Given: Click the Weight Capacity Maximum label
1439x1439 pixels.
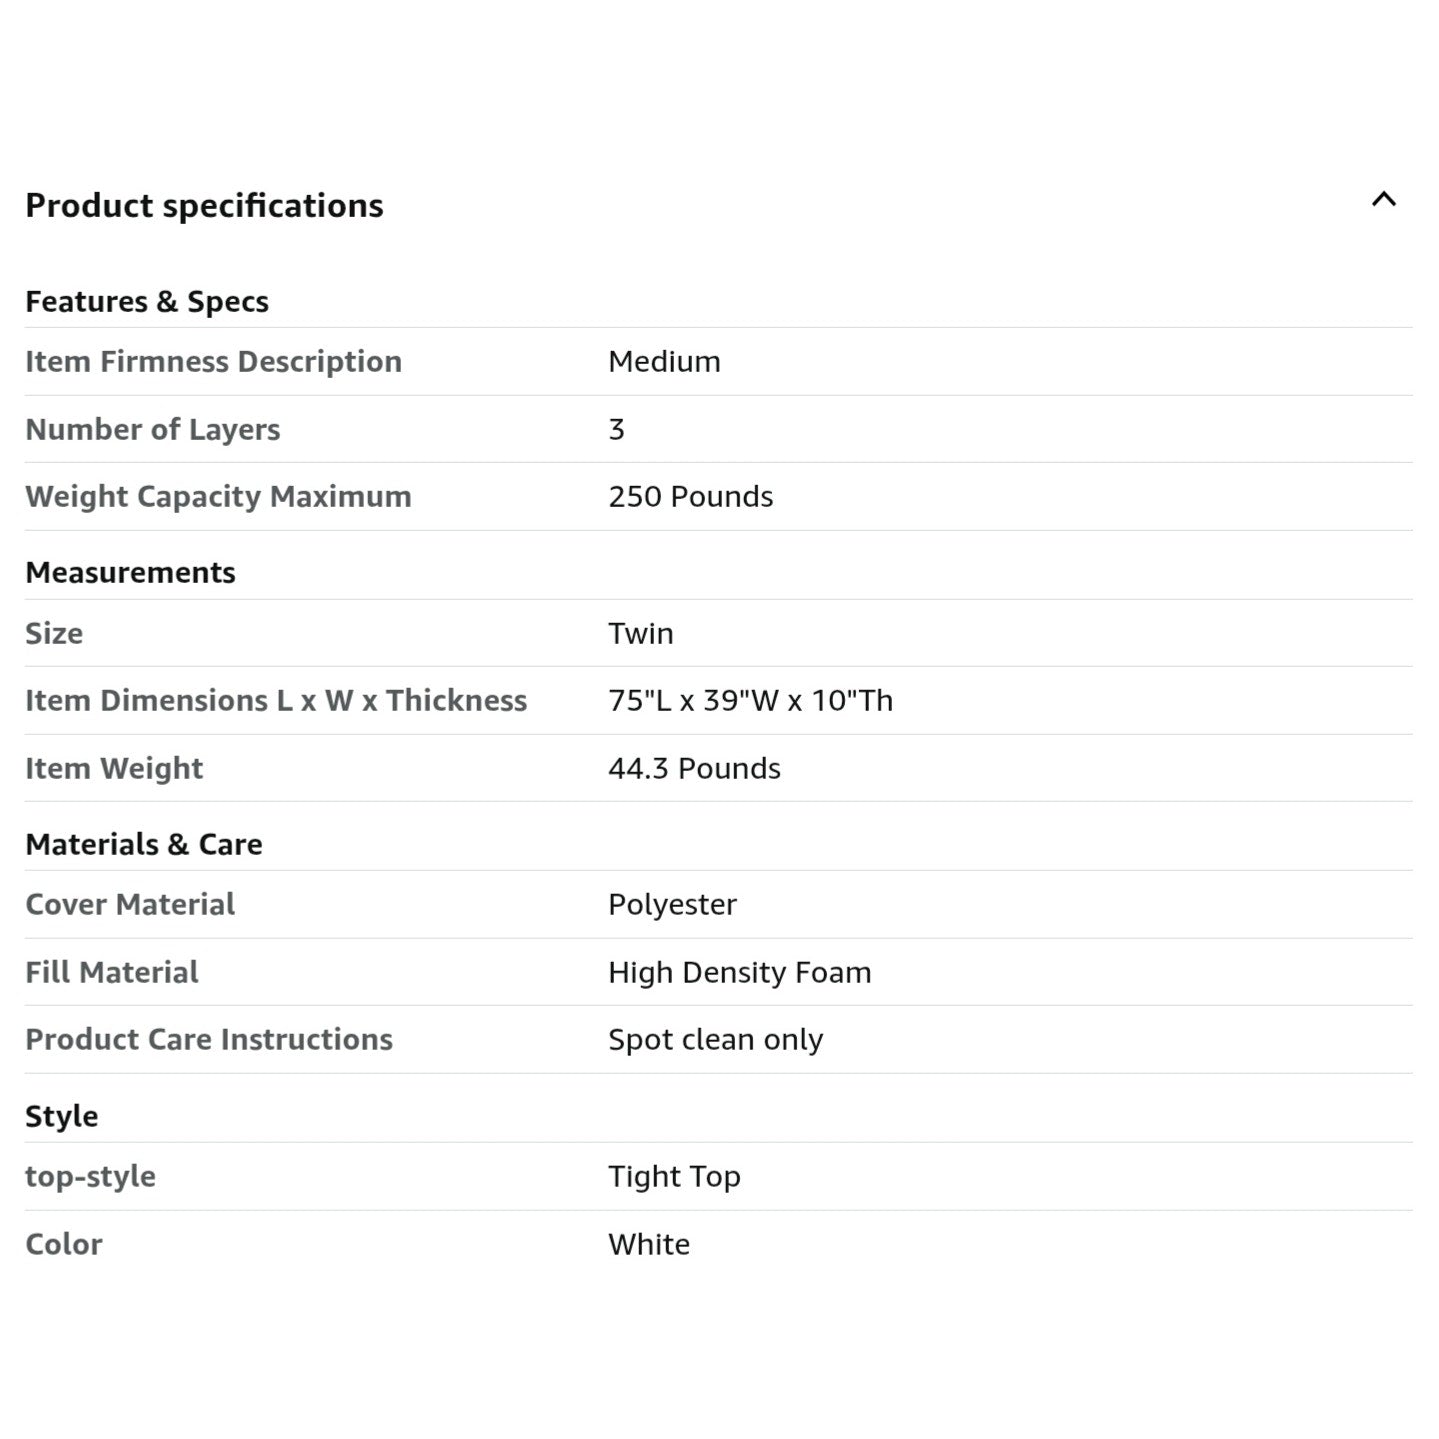Looking at the screenshot, I should point(218,497).
